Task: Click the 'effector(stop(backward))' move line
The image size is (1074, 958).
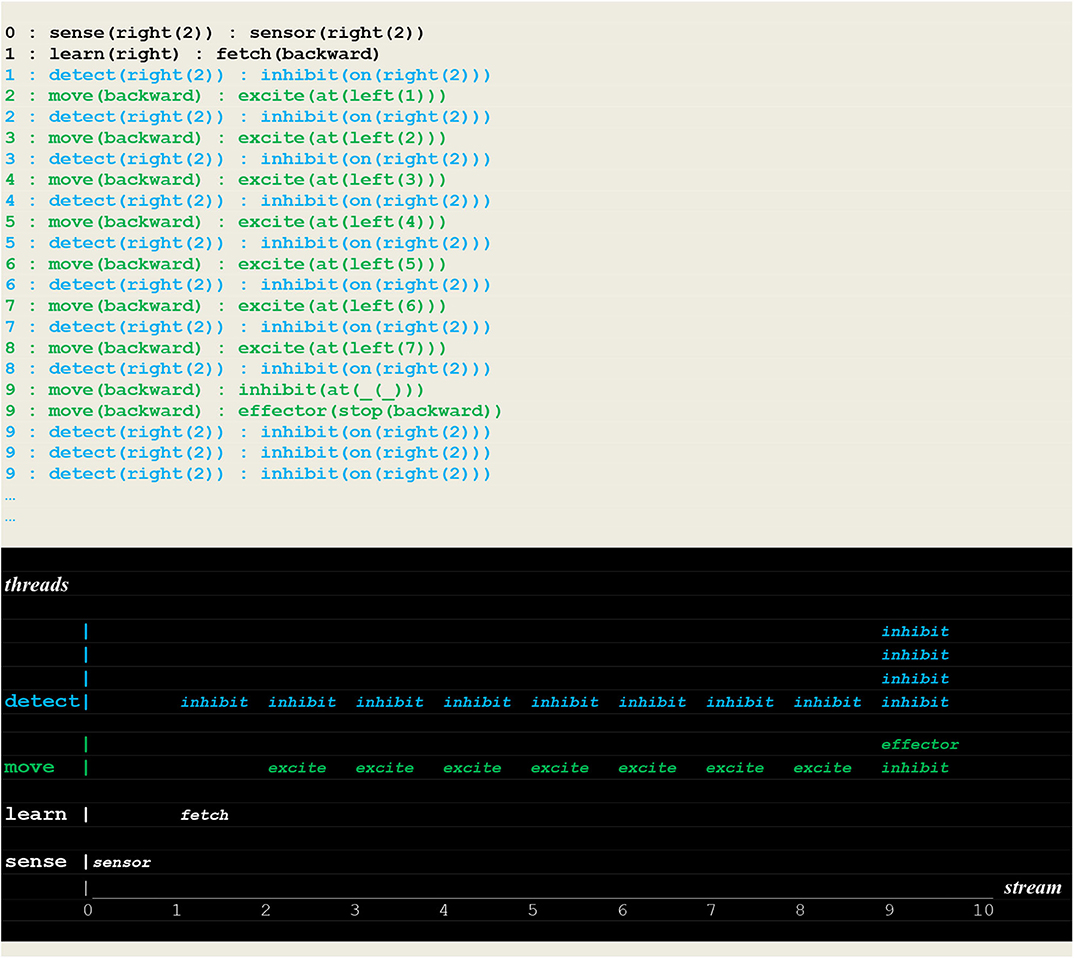Action: point(253,411)
